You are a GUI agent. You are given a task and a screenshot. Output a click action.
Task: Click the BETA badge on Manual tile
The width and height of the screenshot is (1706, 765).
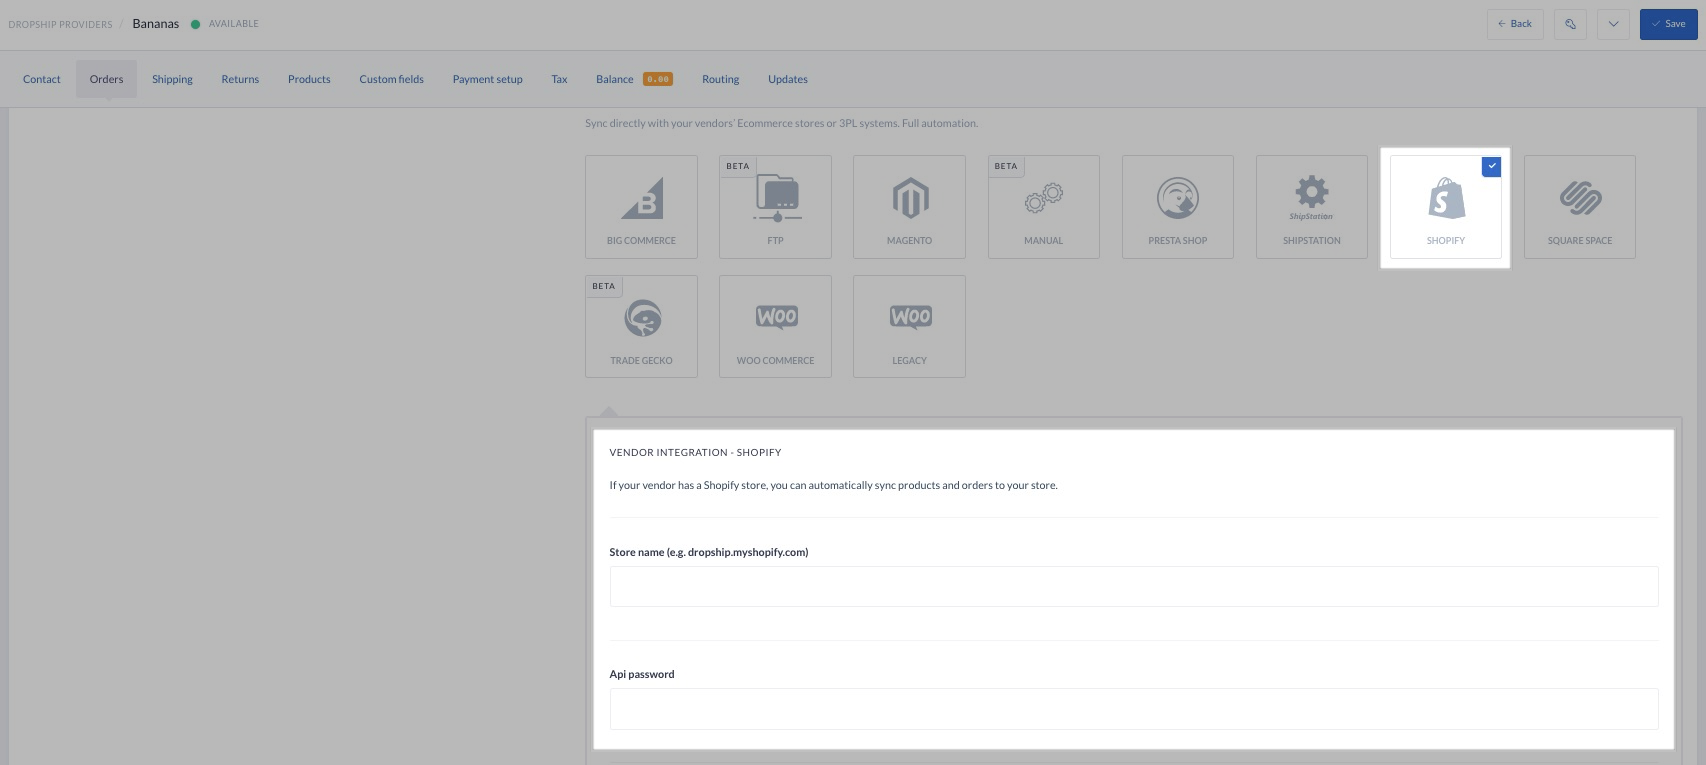[x=1005, y=166]
